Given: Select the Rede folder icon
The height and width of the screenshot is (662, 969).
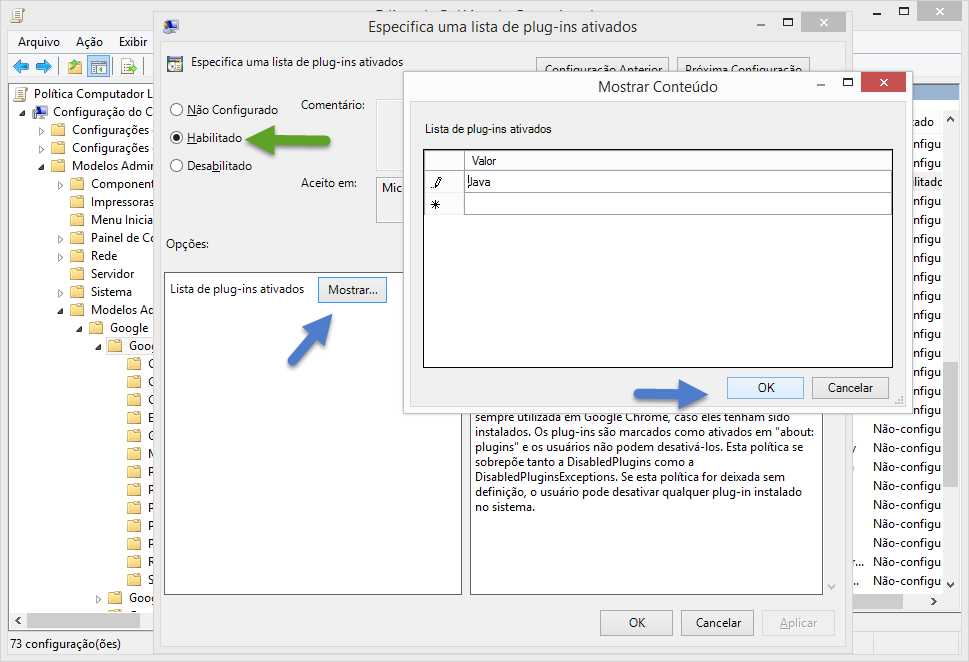Looking at the screenshot, I should (x=77, y=255).
